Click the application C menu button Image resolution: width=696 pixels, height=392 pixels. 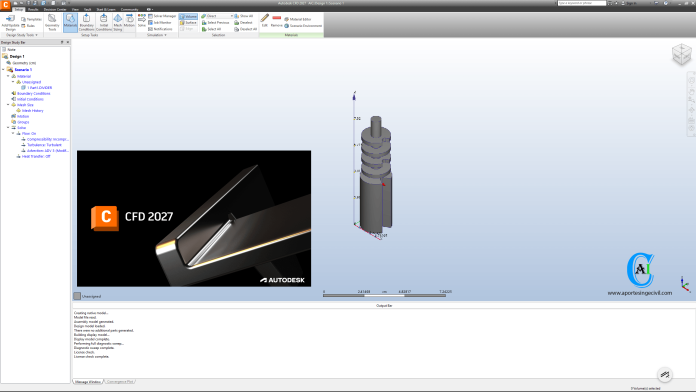click(x=6, y=4)
